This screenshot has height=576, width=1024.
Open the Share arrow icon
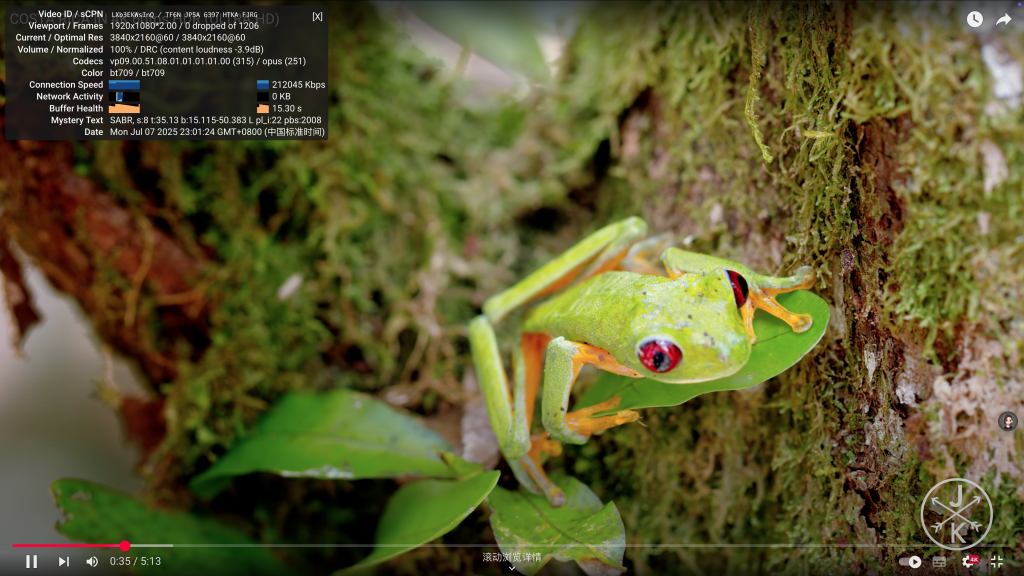pos(1003,19)
